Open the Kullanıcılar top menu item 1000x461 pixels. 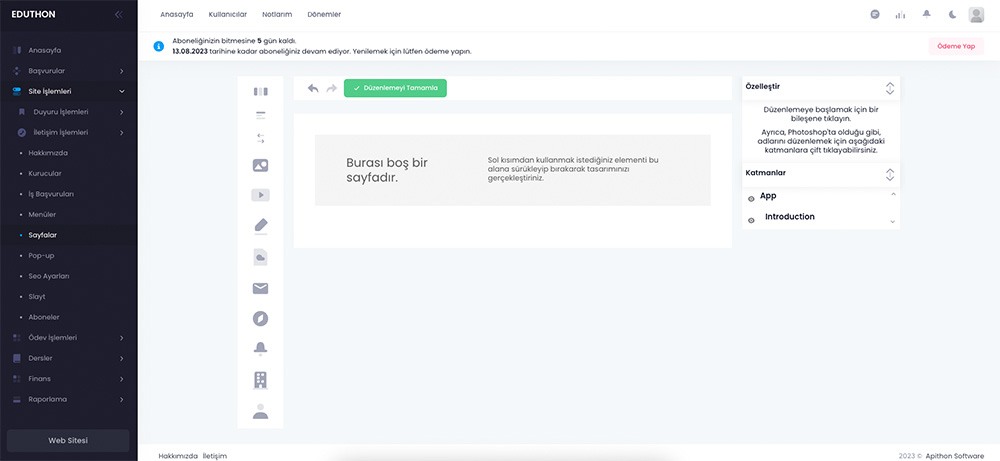click(228, 15)
